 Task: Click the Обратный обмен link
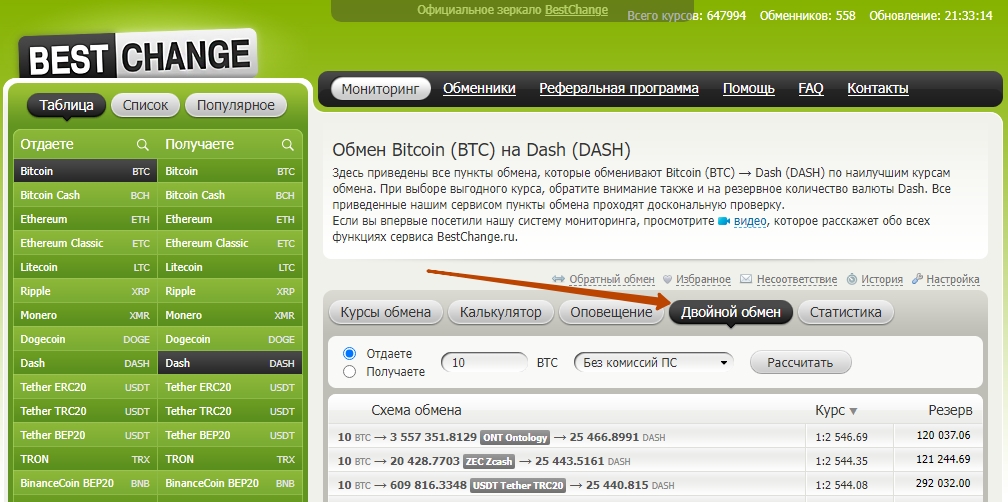tap(612, 280)
